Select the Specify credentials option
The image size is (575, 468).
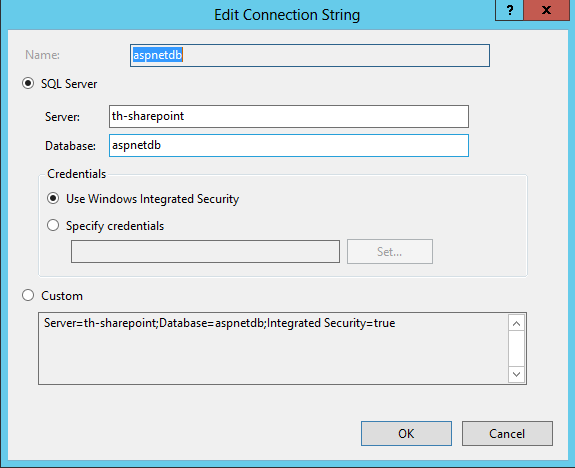pyautogui.click(x=53, y=225)
